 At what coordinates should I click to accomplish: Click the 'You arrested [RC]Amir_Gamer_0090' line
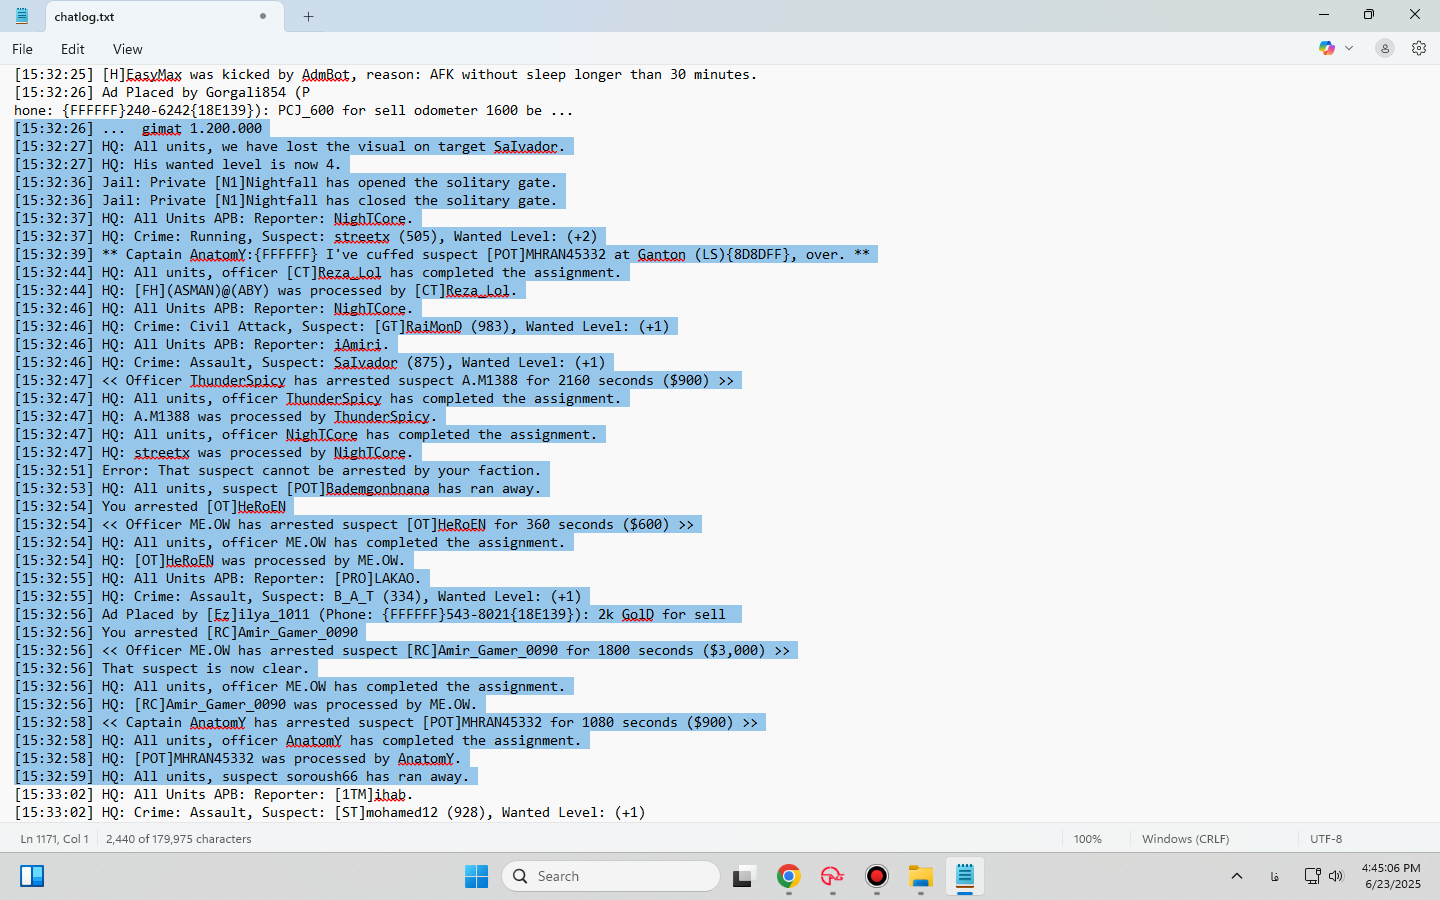click(x=186, y=632)
